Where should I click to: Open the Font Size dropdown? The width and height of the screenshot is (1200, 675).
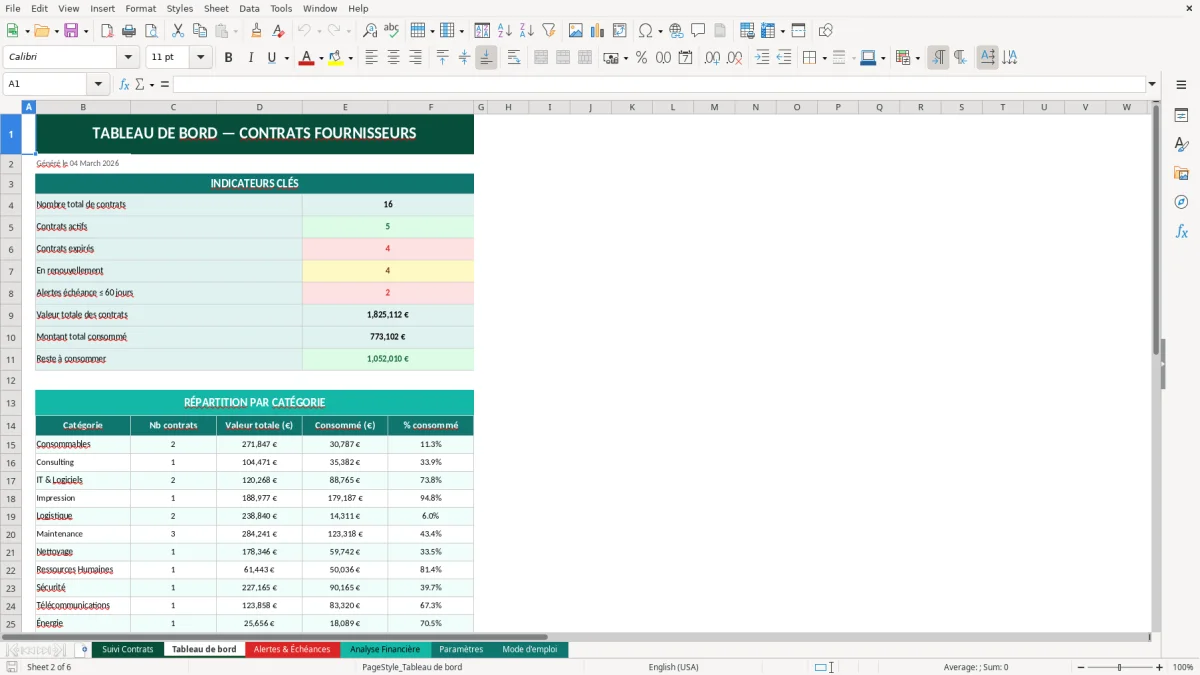click(201, 58)
